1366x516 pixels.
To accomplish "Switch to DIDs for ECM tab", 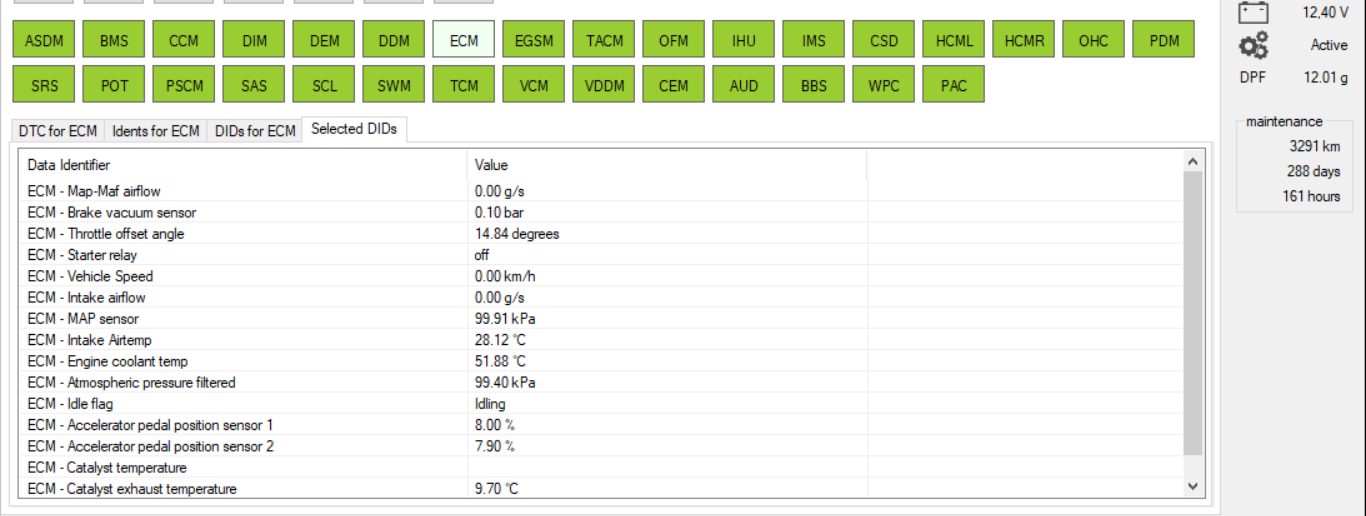I will tap(255, 131).
